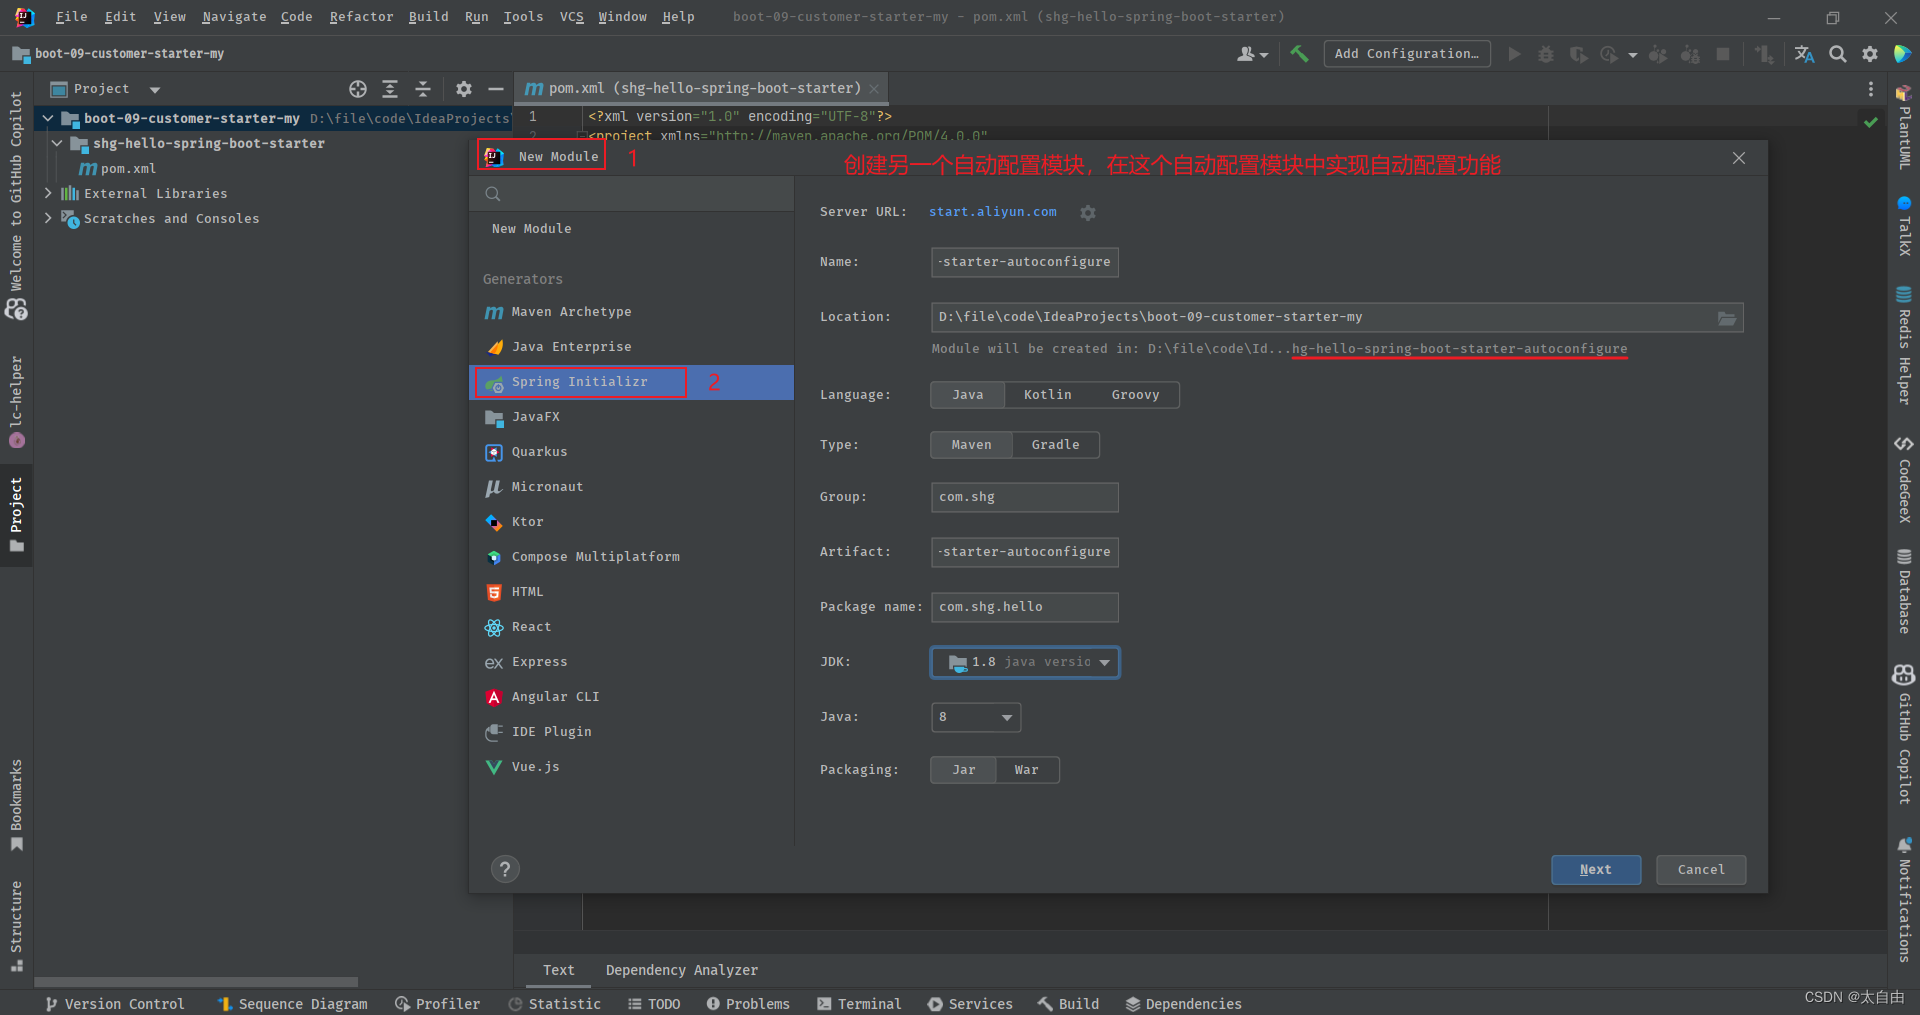Collapse shg-hello-spring-boot-starter module node
Viewport: 1920px width, 1015px height.
pyautogui.click(x=57, y=144)
